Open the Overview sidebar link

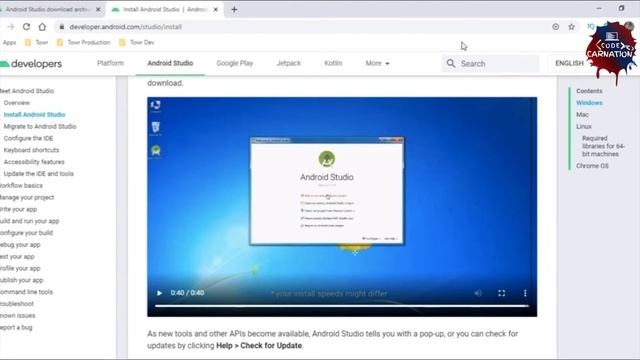click(17, 103)
